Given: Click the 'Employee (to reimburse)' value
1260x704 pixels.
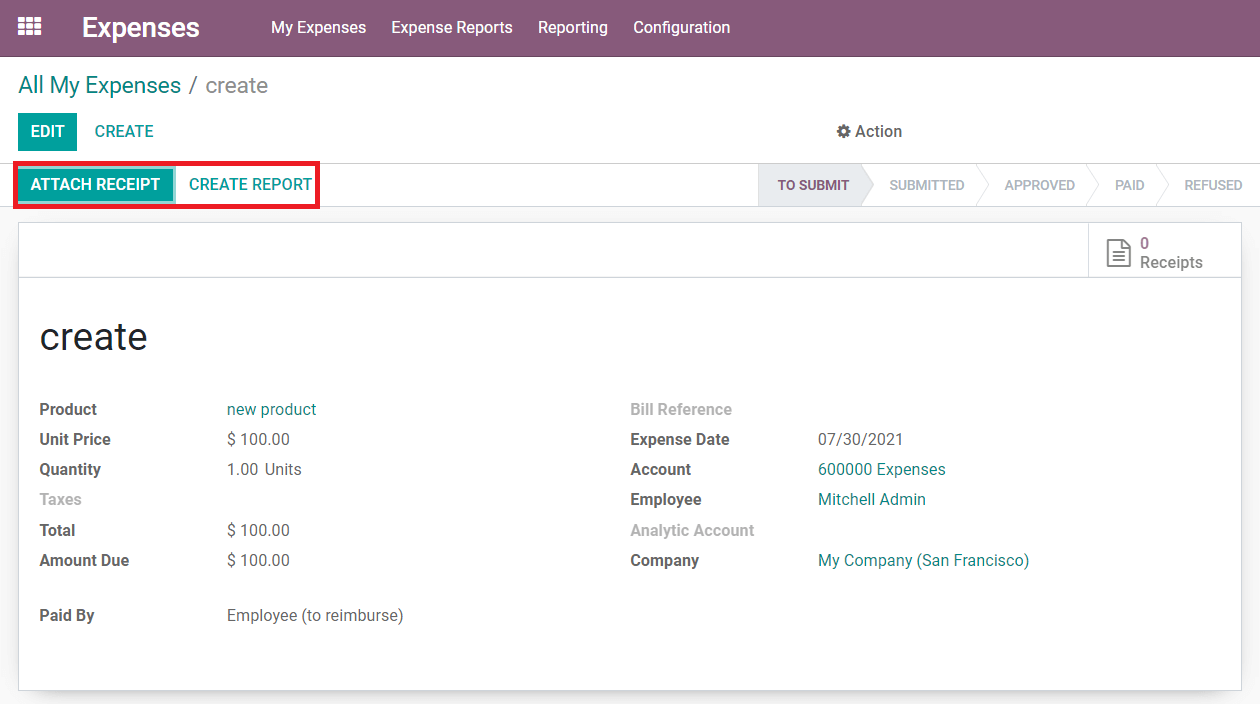Looking at the screenshot, I should [x=315, y=616].
